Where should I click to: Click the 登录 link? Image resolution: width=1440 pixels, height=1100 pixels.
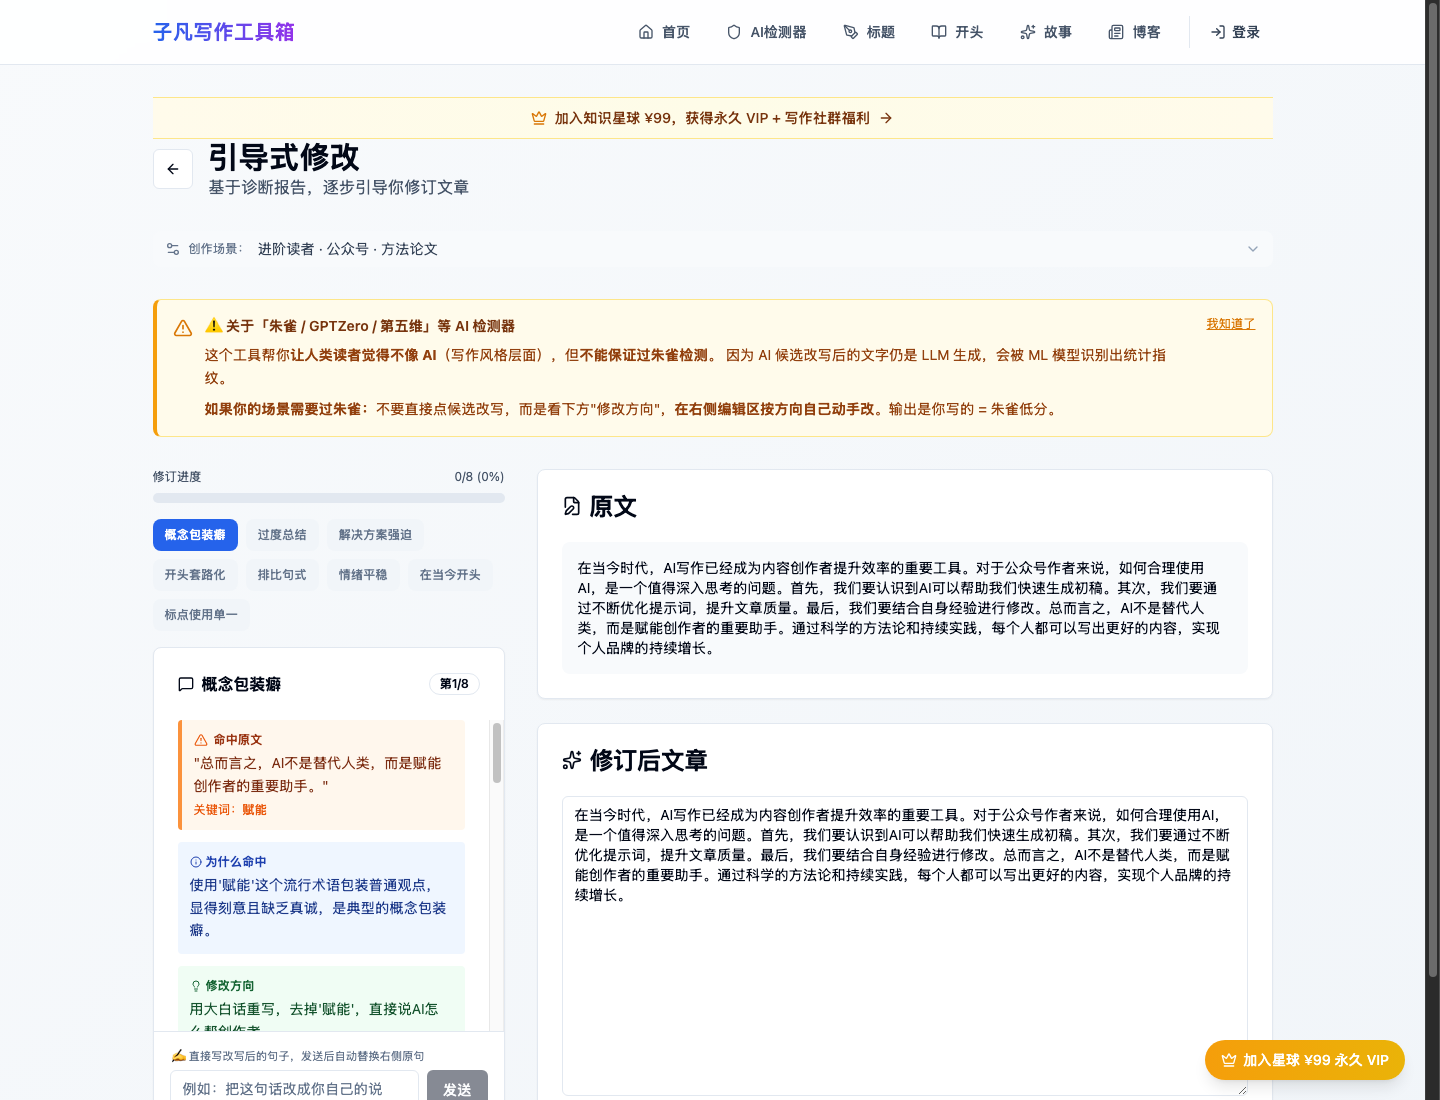coord(1235,32)
